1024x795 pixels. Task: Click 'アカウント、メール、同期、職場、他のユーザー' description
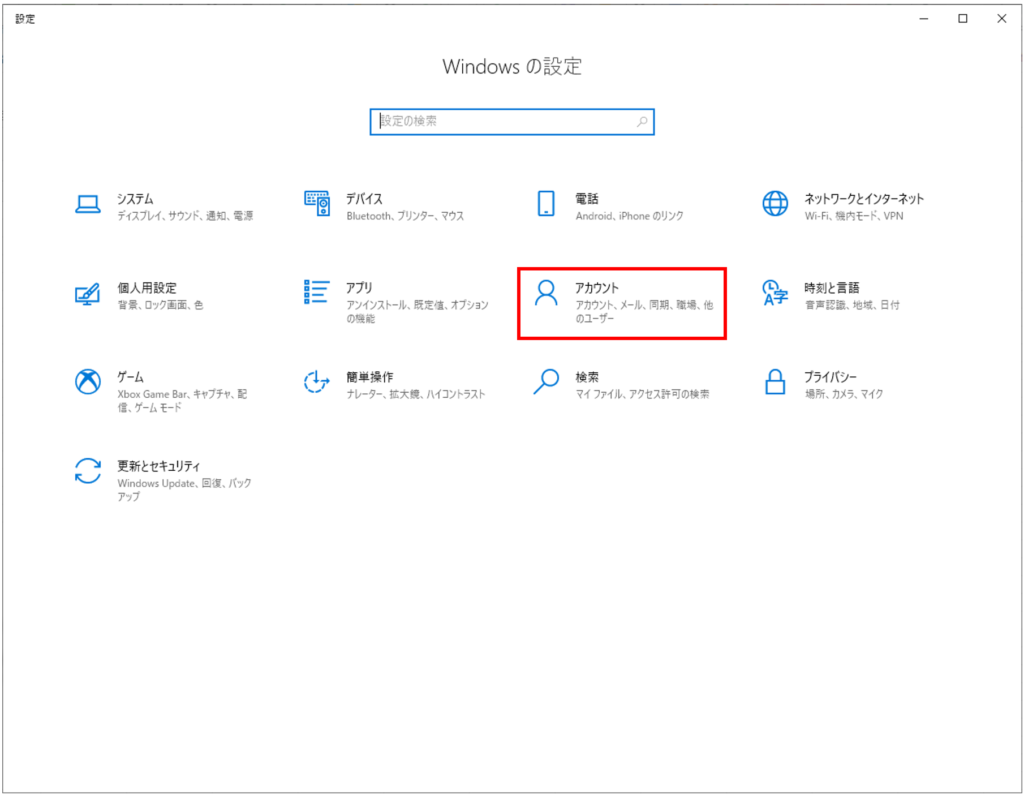(x=645, y=312)
